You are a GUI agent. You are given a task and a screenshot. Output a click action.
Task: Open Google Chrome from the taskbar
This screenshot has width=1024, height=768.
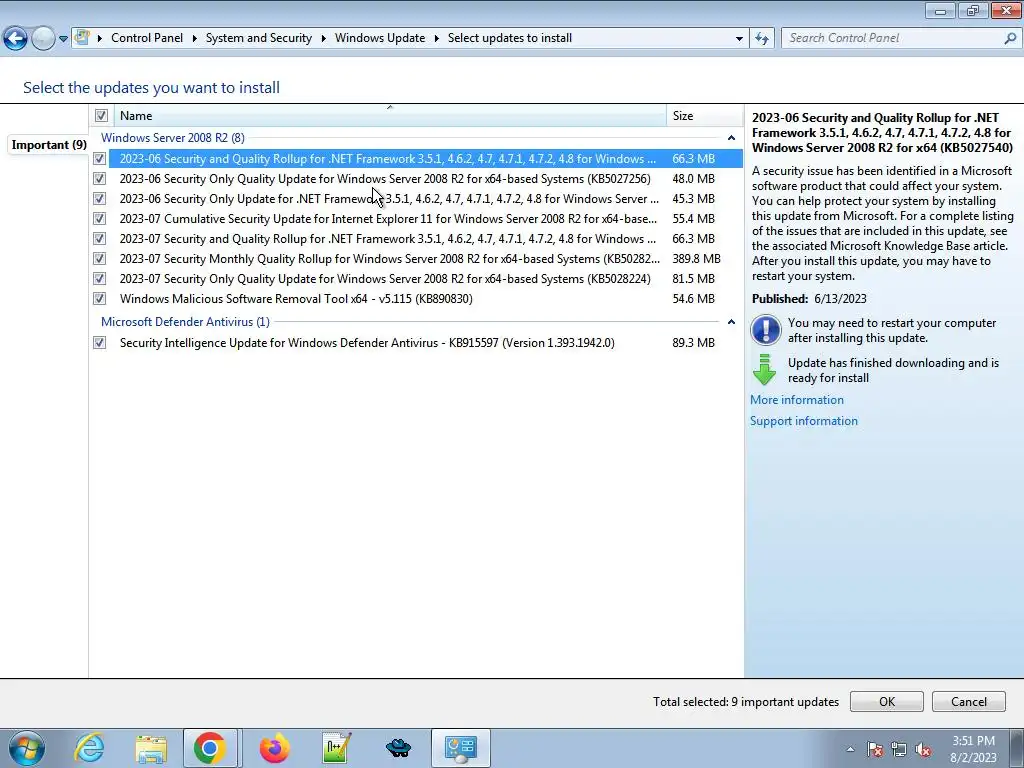[210, 748]
